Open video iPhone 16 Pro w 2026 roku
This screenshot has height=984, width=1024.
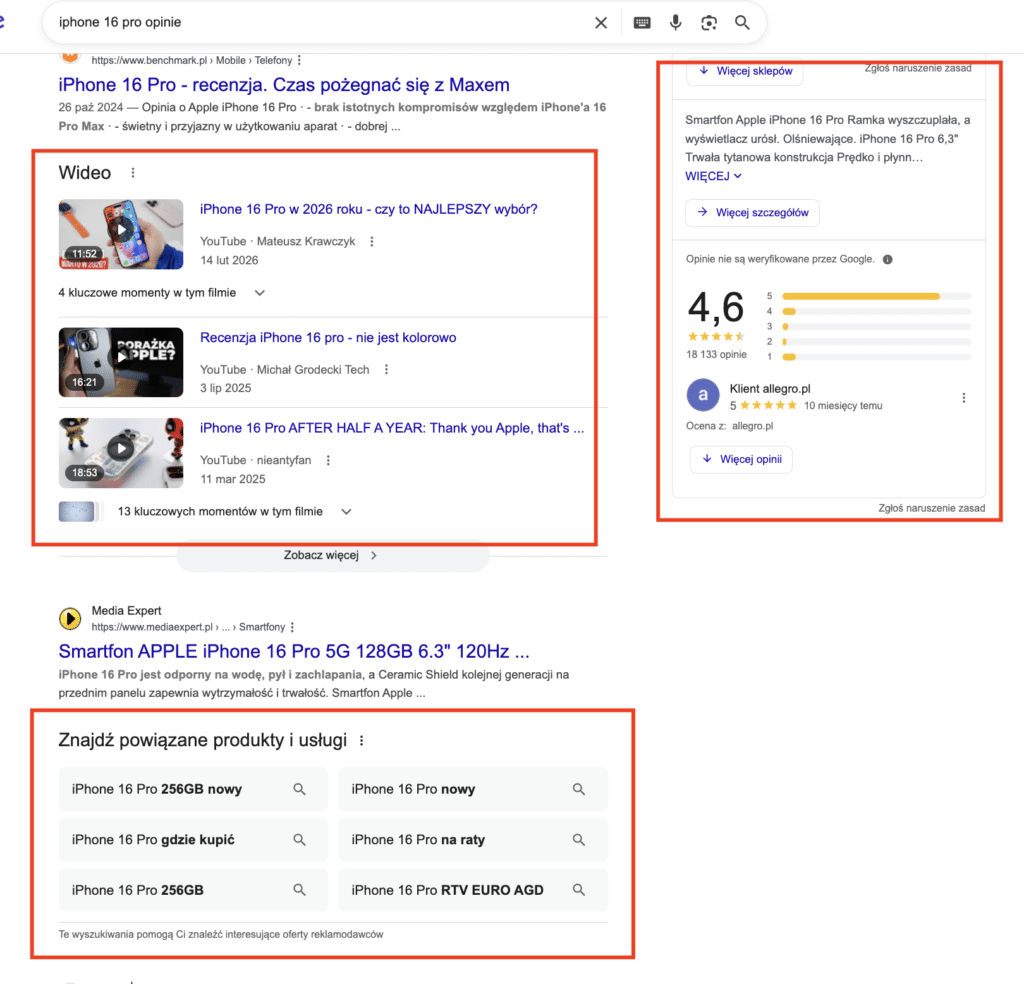(368, 209)
